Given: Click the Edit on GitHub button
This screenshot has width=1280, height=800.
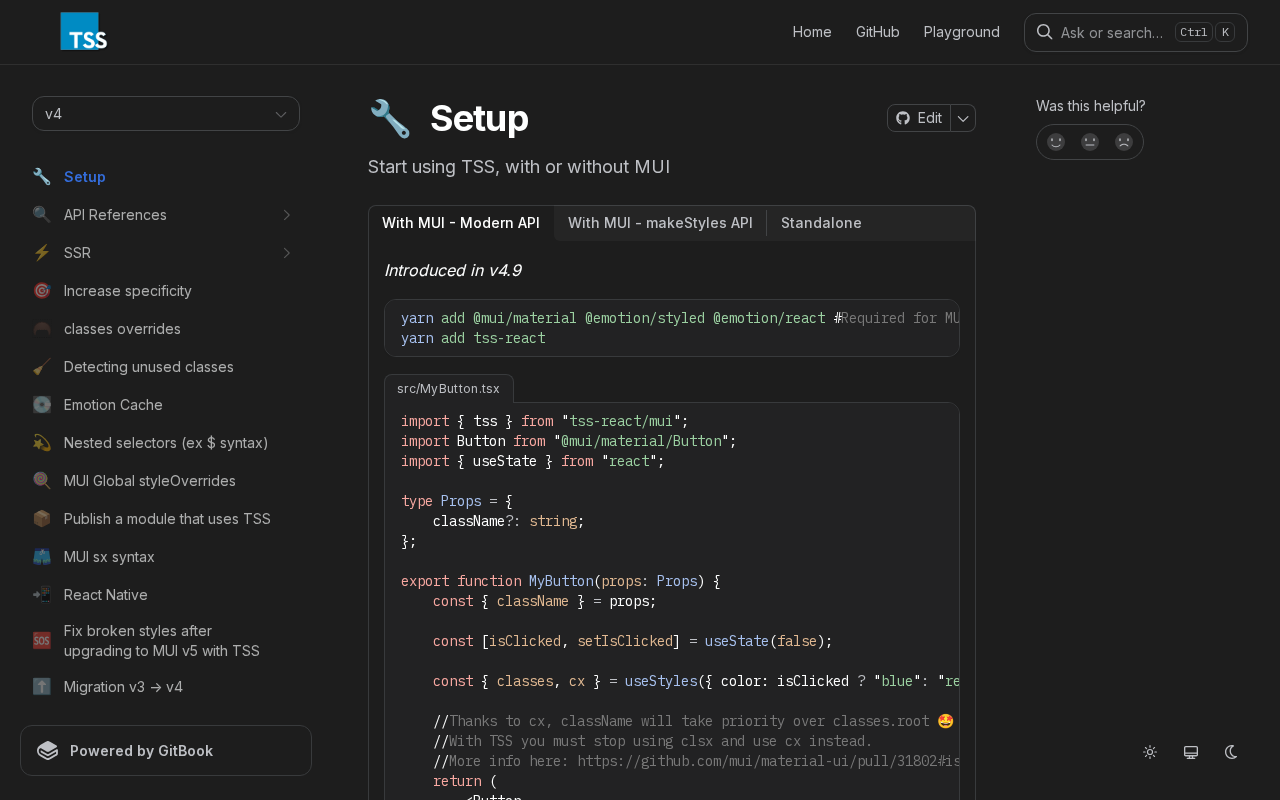Looking at the screenshot, I should tap(919, 118).
